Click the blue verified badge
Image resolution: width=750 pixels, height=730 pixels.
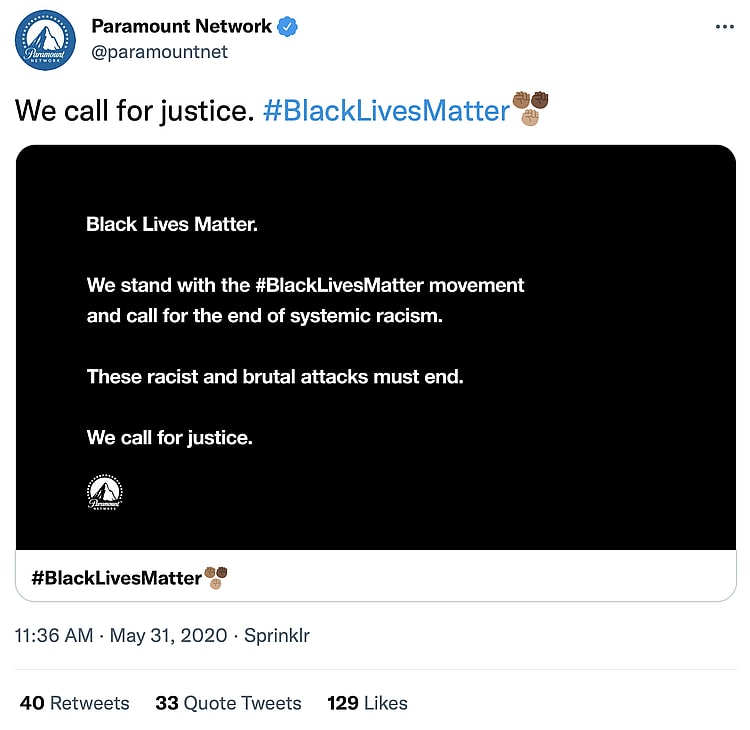coord(288,27)
